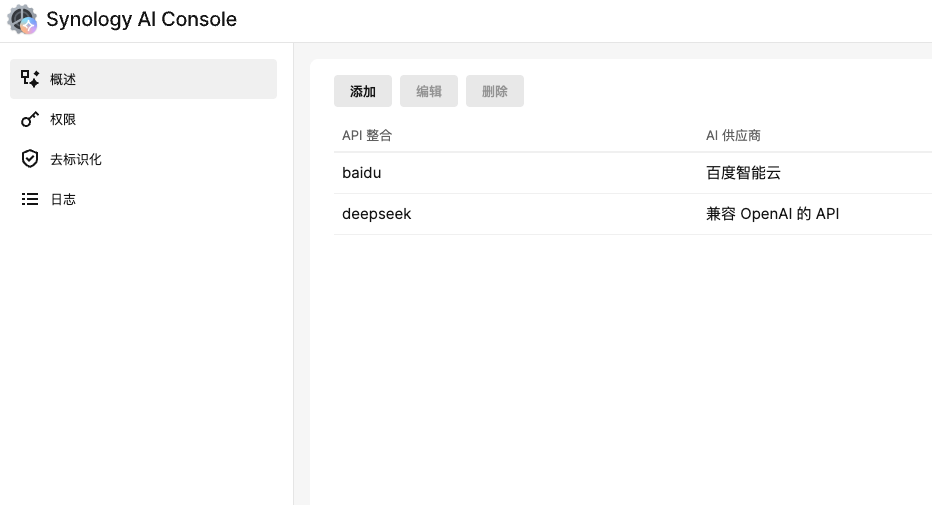Viewport: 932px width, 505px height.
Task: Click the shield icon beside 去标识化
Action: (30, 159)
